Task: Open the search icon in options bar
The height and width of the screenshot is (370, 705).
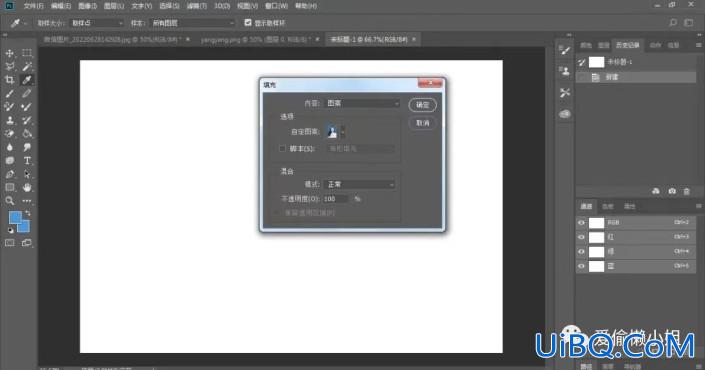Action: (x=673, y=22)
